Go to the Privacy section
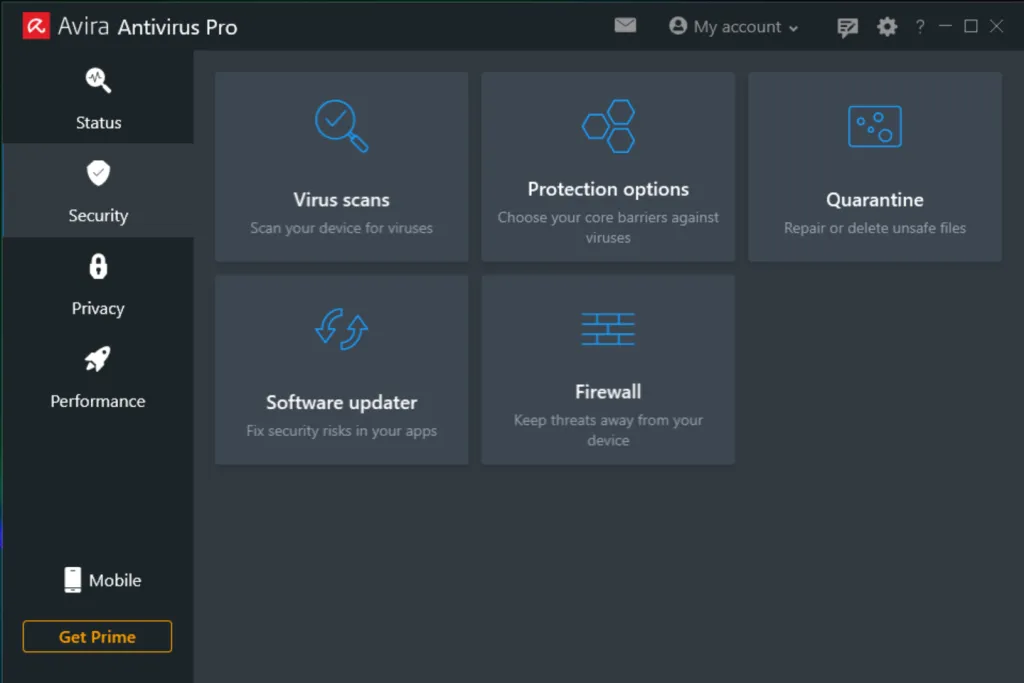Image resolution: width=1024 pixels, height=683 pixels. [98, 284]
